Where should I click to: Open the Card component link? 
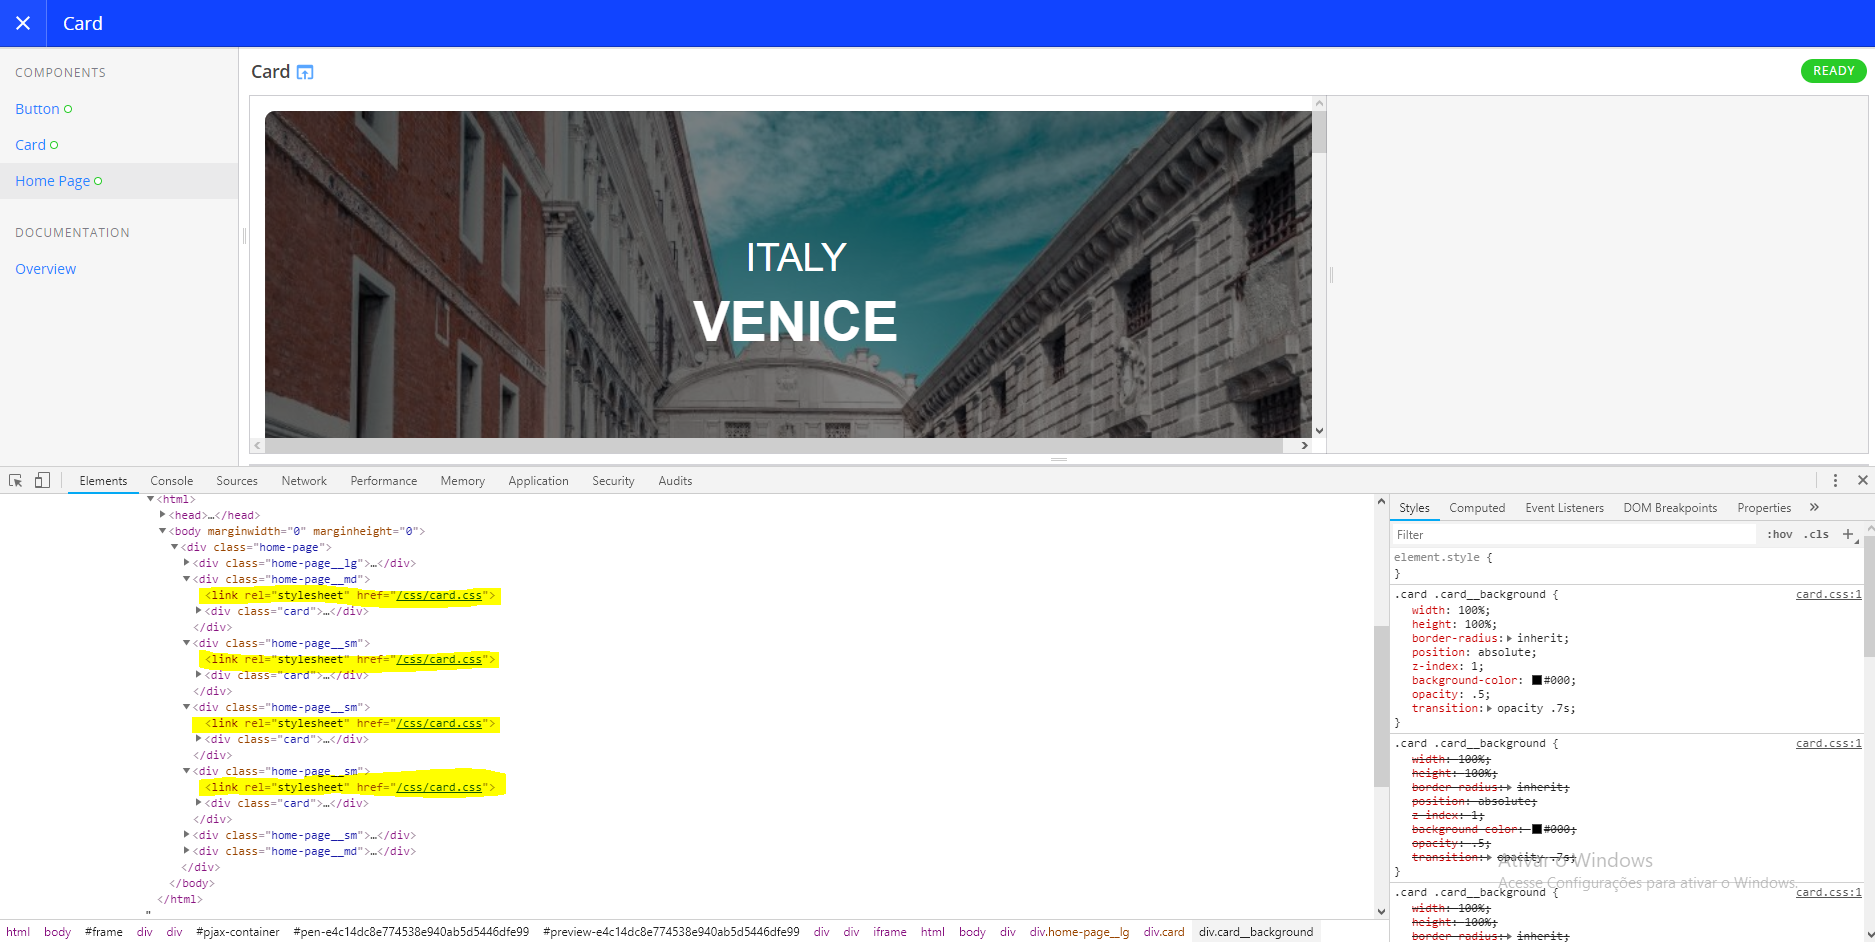[30, 145]
